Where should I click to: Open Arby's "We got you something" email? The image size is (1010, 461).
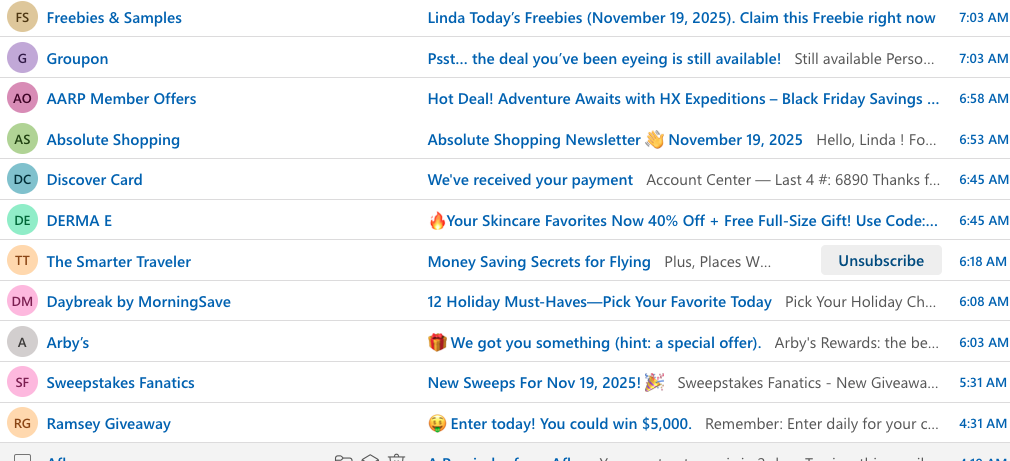[x=605, y=342]
